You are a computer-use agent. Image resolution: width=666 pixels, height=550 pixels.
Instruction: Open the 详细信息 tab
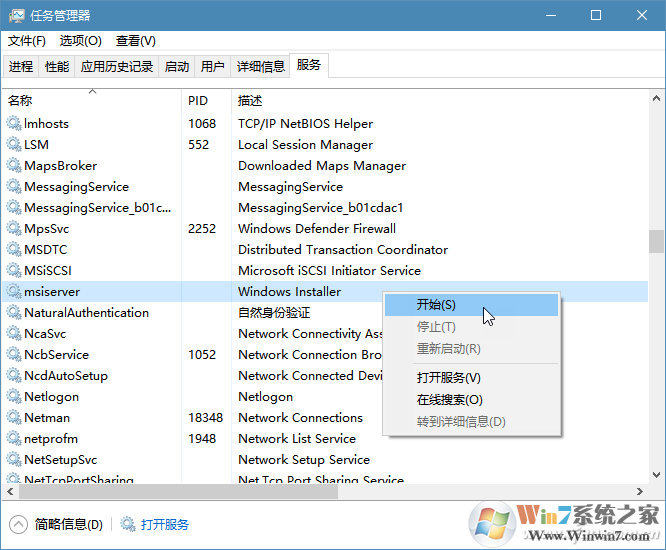(x=260, y=67)
